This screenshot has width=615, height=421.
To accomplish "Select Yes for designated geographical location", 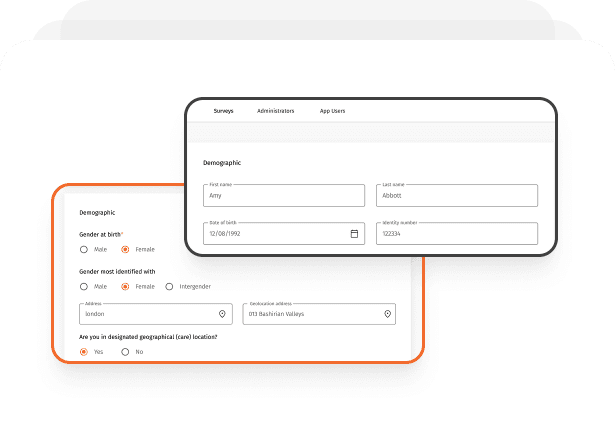I will [x=84, y=352].
